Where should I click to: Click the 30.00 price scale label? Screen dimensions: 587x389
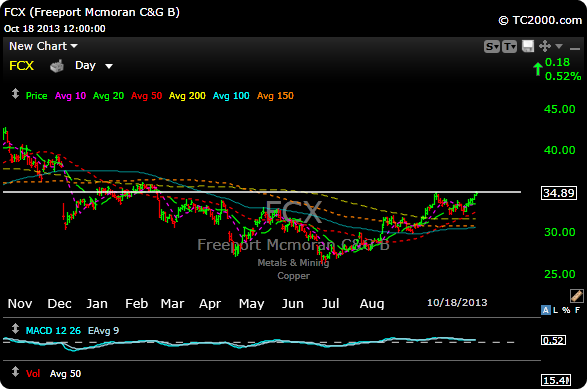coord(560,232)
